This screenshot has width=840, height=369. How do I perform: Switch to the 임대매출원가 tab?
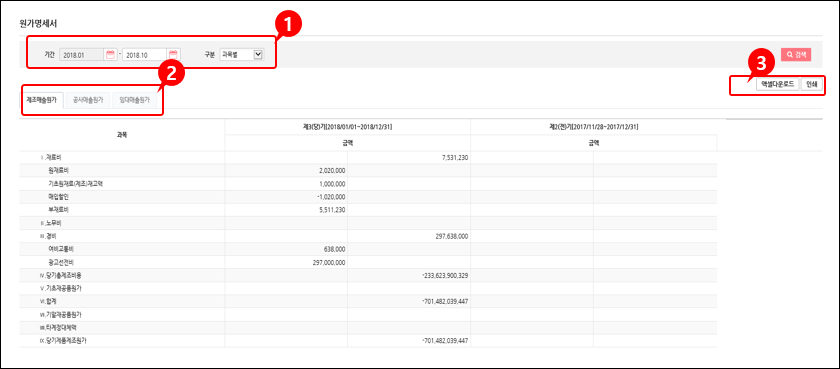pyautogui.click(x=135, y=100)
